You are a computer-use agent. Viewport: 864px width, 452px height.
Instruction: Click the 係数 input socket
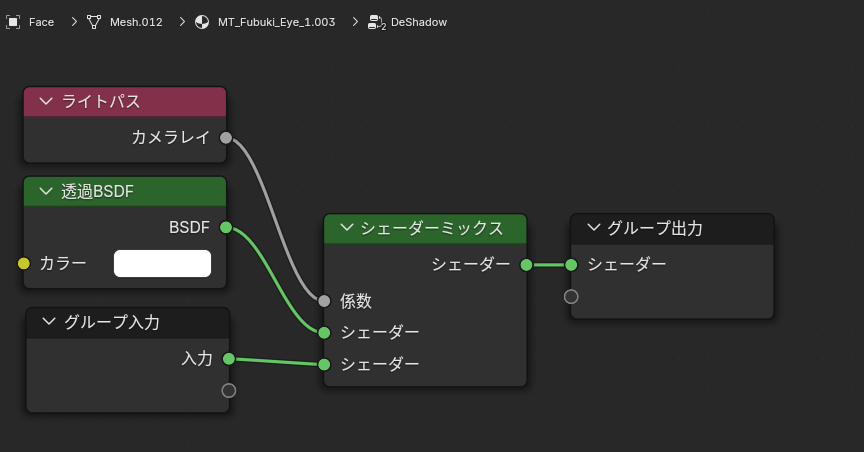[324, 301]
